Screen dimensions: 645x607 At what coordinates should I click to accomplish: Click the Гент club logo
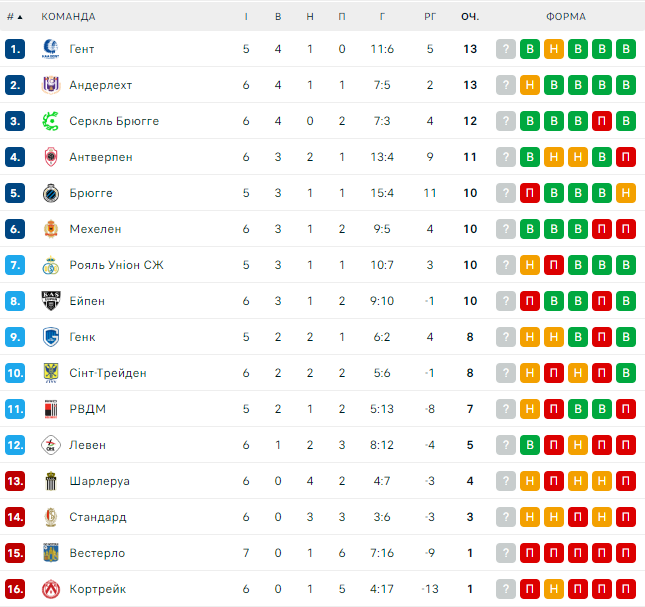point(51,49)
